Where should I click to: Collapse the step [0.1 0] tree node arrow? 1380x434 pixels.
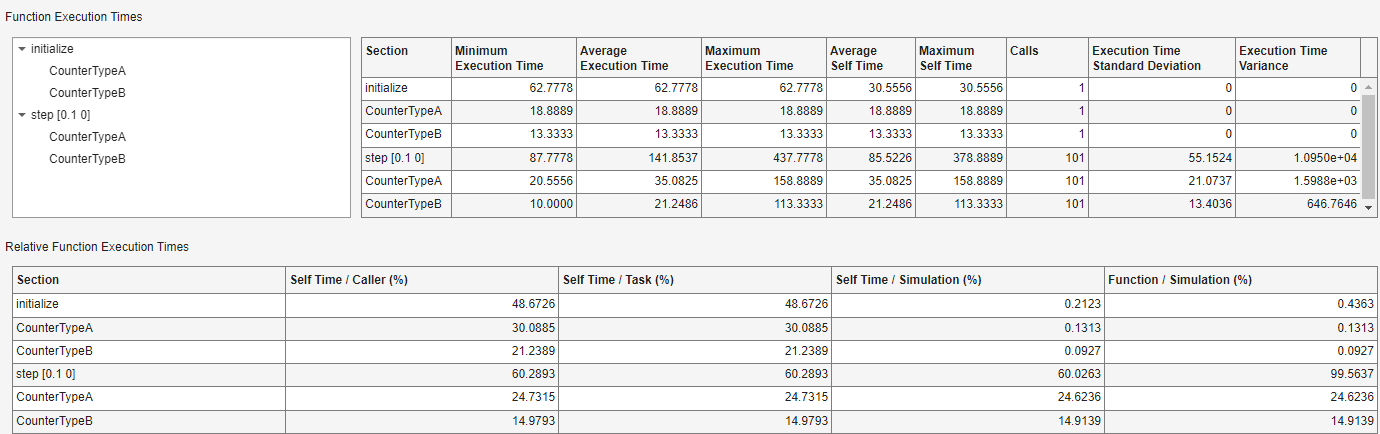[22, 115]
